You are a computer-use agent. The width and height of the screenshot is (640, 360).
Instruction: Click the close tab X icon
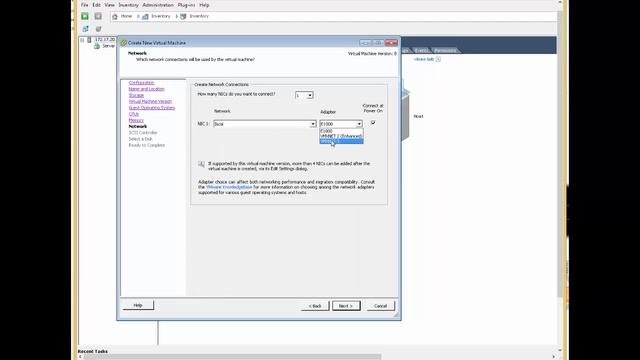coord(438,59)
